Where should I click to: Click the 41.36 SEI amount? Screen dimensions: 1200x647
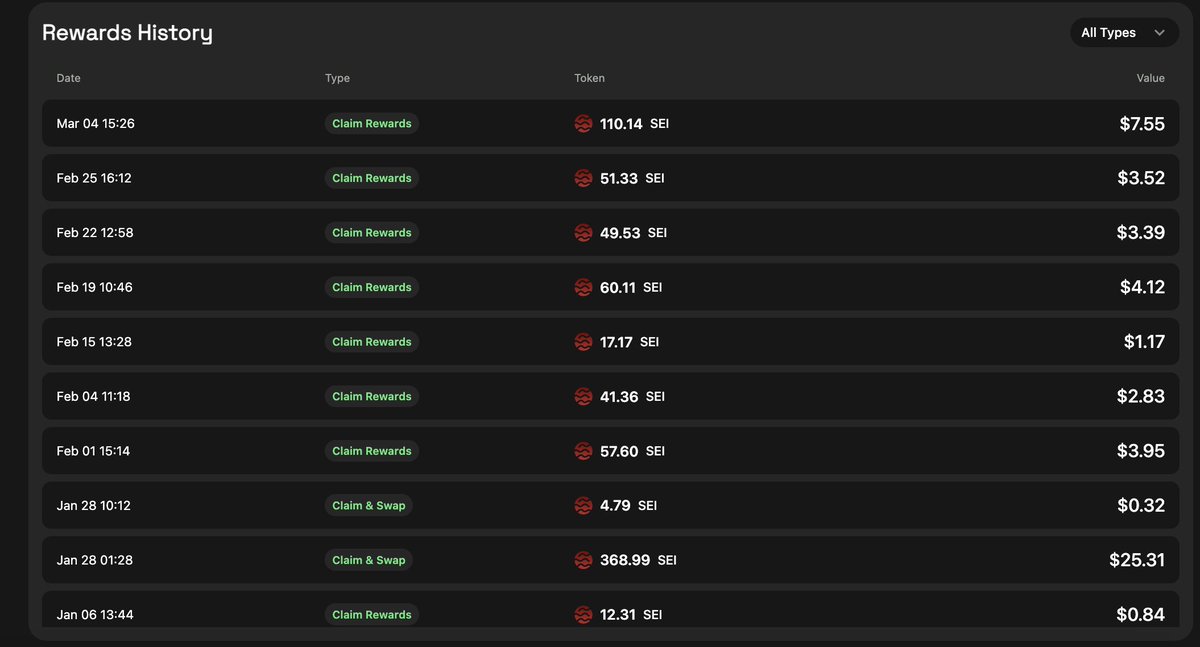coord(632,397)
